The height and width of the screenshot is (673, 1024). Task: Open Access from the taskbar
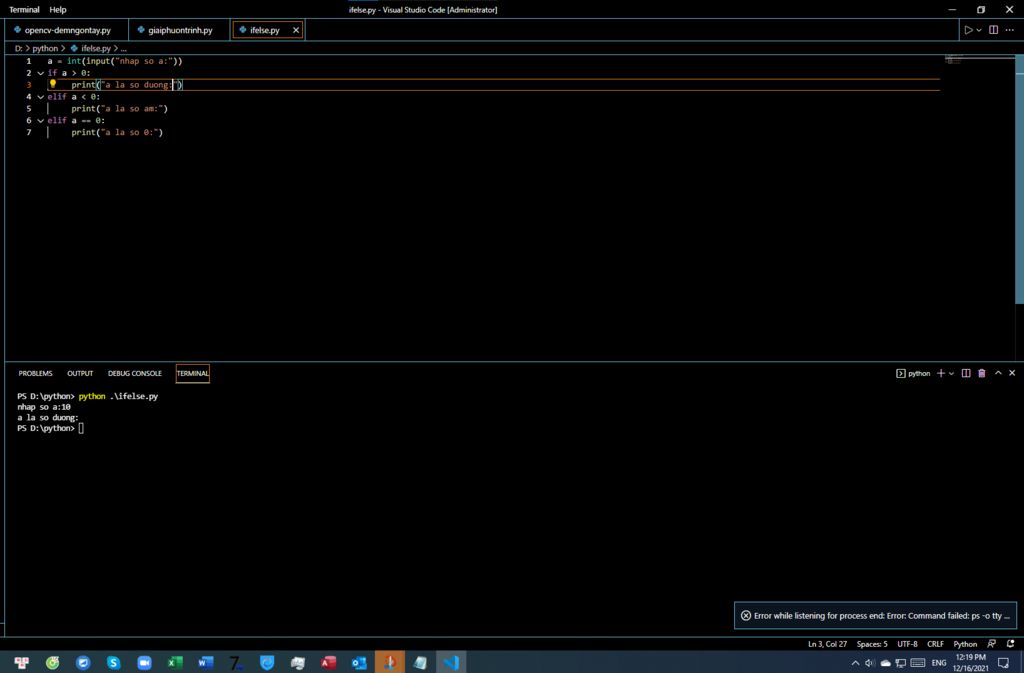(x=328, y=663)
